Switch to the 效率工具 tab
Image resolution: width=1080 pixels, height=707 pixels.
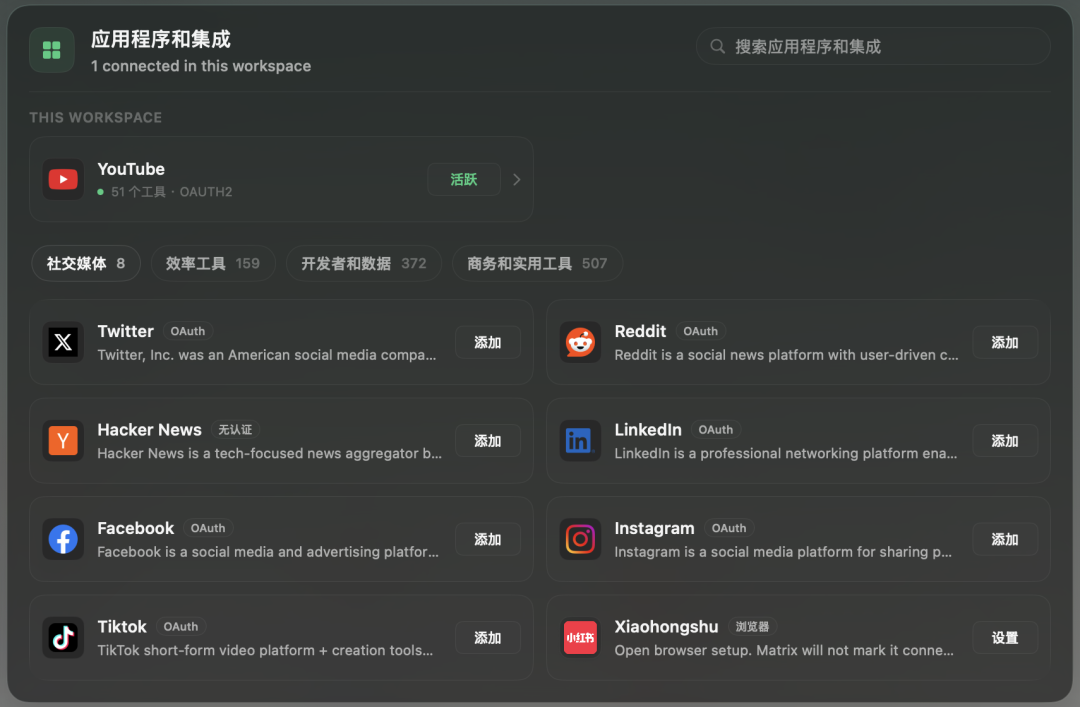(x=213, y=263)
